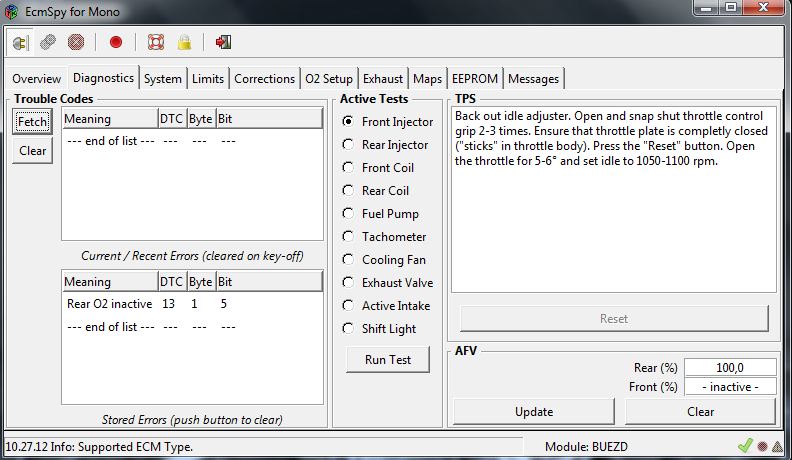Click the Rear (%) AFV input field

coord(730,368)
